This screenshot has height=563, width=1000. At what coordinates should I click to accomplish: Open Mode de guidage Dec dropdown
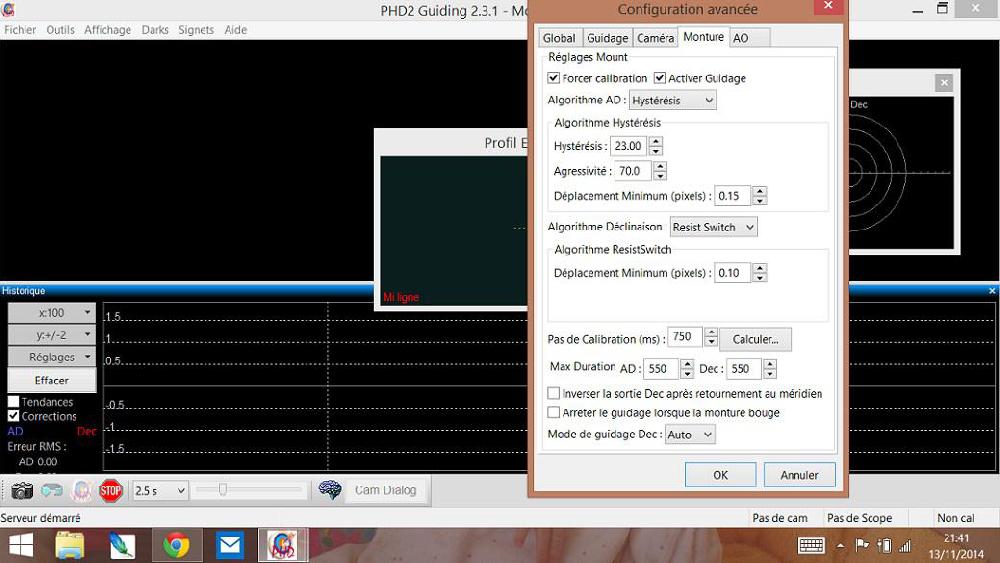coord(690,435)
